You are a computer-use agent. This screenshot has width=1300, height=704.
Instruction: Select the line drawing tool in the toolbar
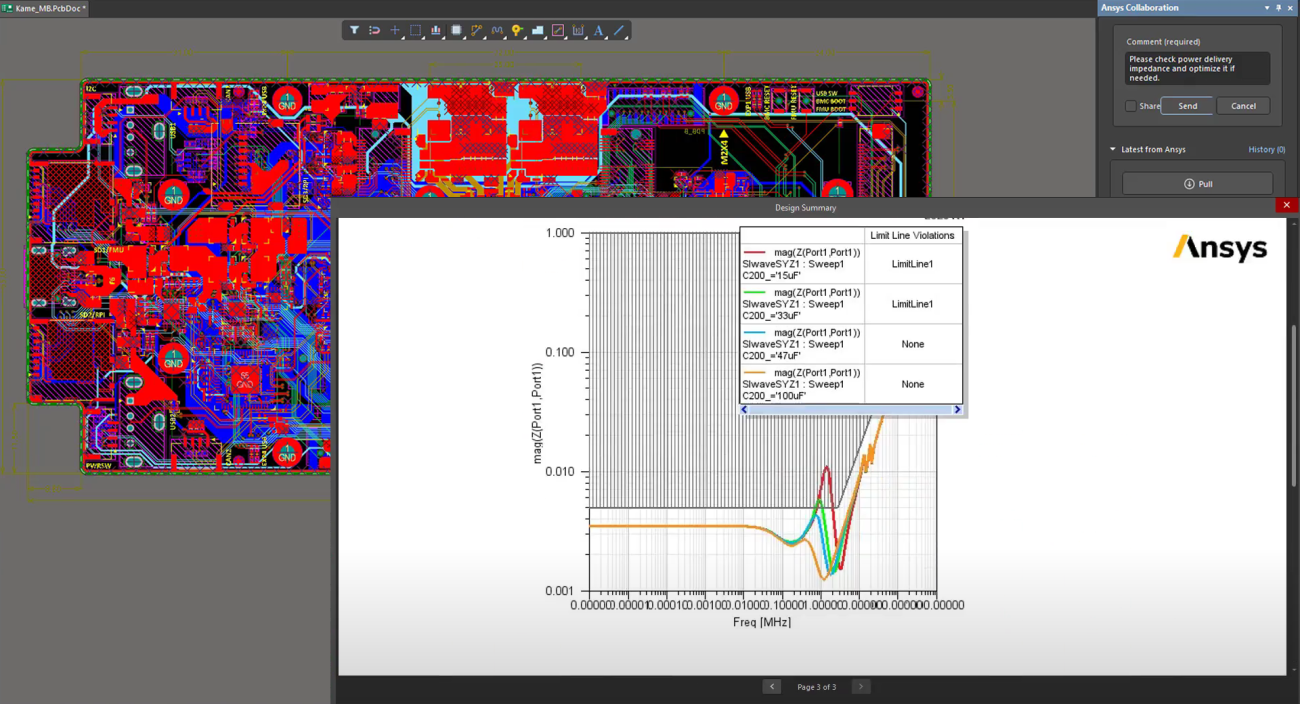coord(619,31)
